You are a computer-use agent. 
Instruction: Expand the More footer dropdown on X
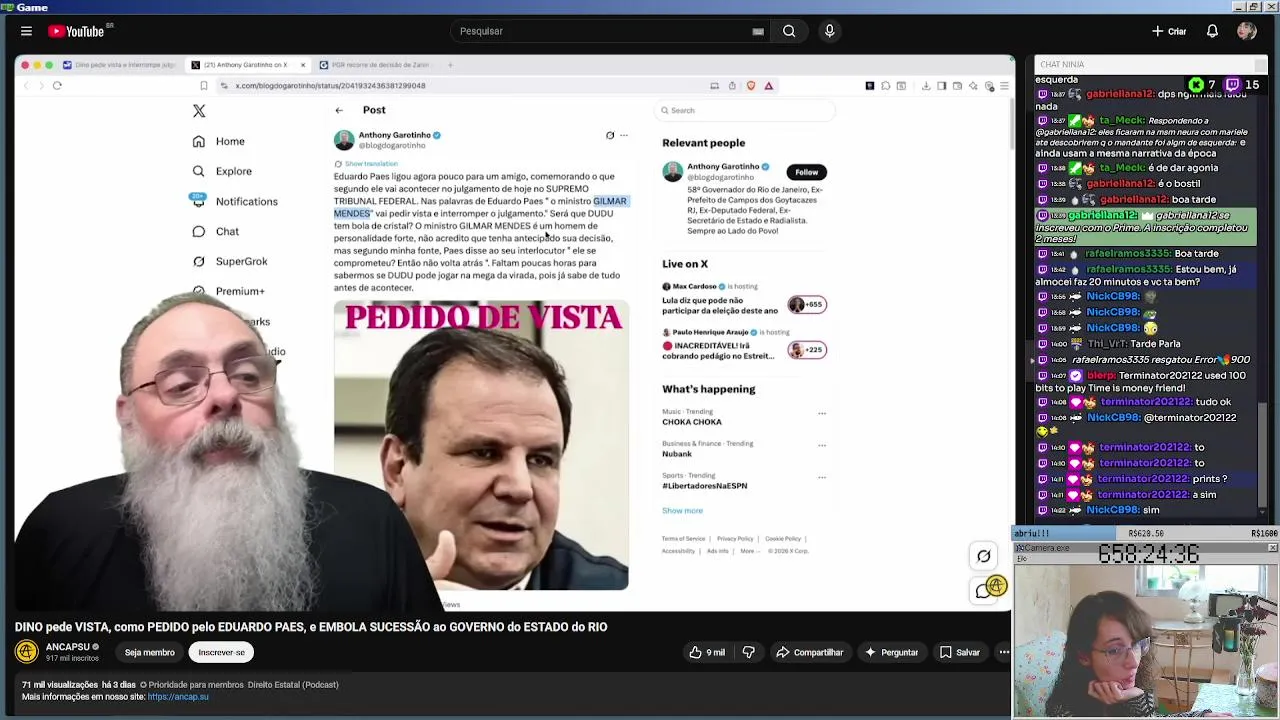[750, 551]
